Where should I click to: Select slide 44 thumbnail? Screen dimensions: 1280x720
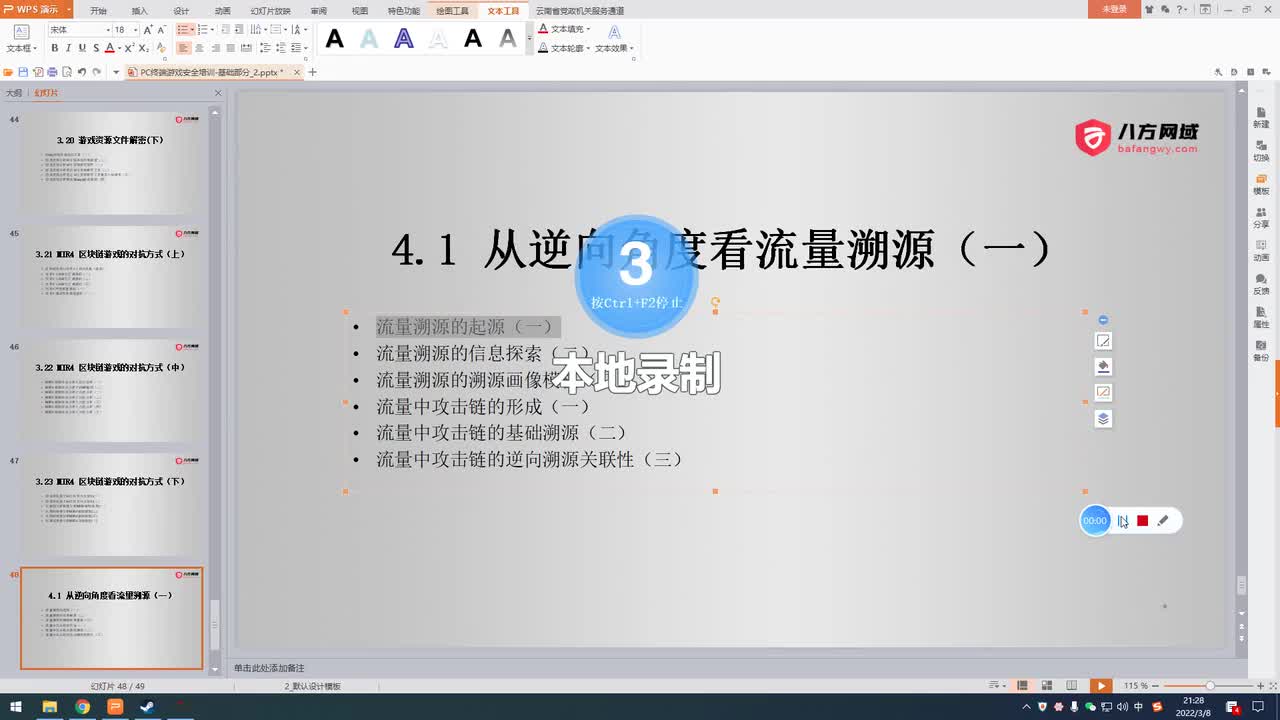click(111, 162)
